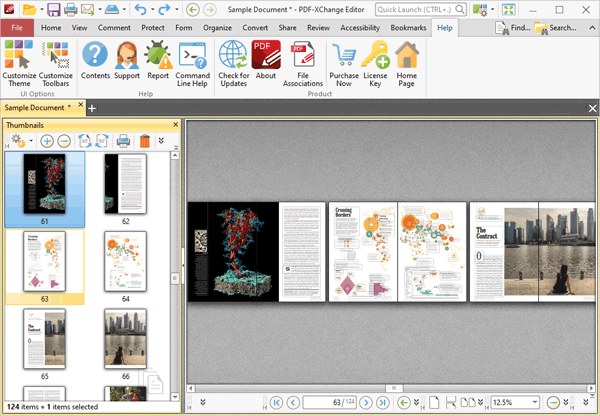
Task: Click the Purchase Now button
Action: (343, 64)
